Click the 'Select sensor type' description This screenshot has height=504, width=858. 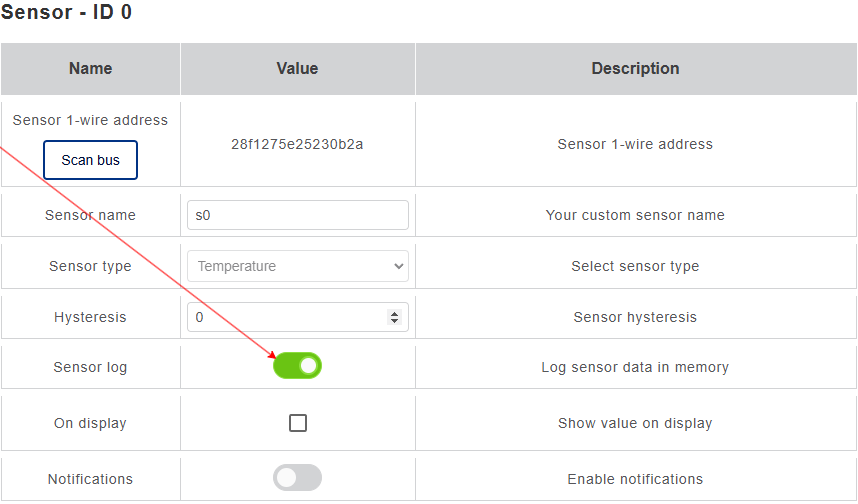click(x=635, y=266)
